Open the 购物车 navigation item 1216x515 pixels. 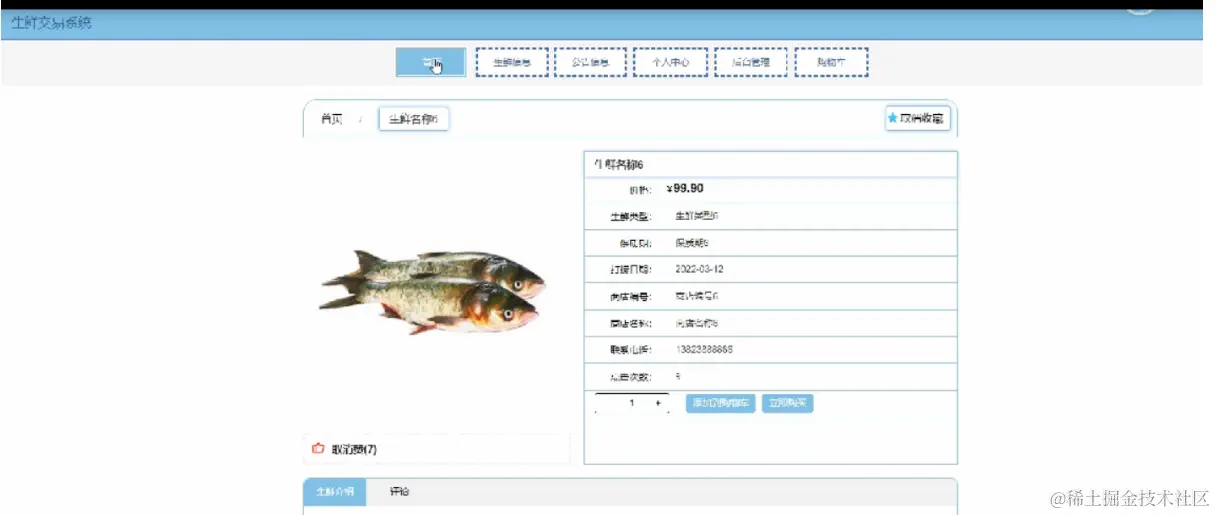pos(832,62)
